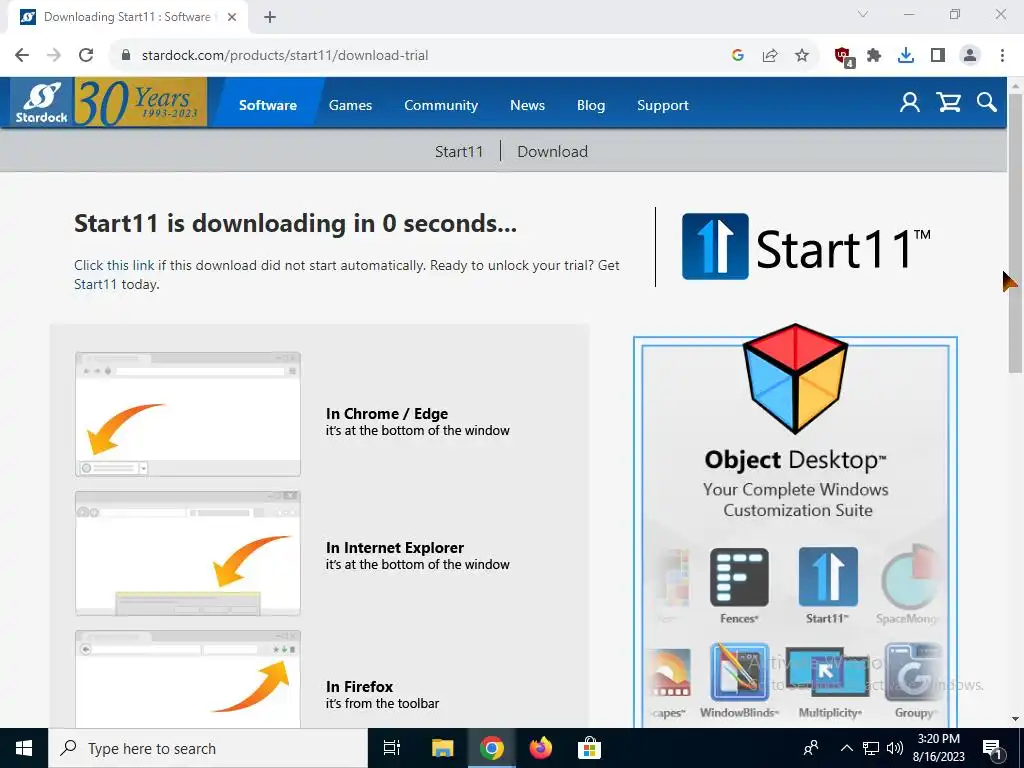Open the Blog menu item

click(591, 105)
